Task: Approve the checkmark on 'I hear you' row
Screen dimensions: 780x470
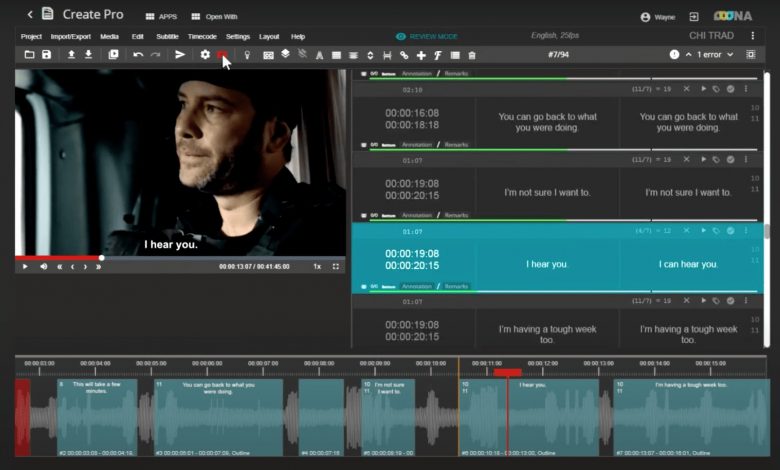Action: pyautogui.click(x=731, y=230)
